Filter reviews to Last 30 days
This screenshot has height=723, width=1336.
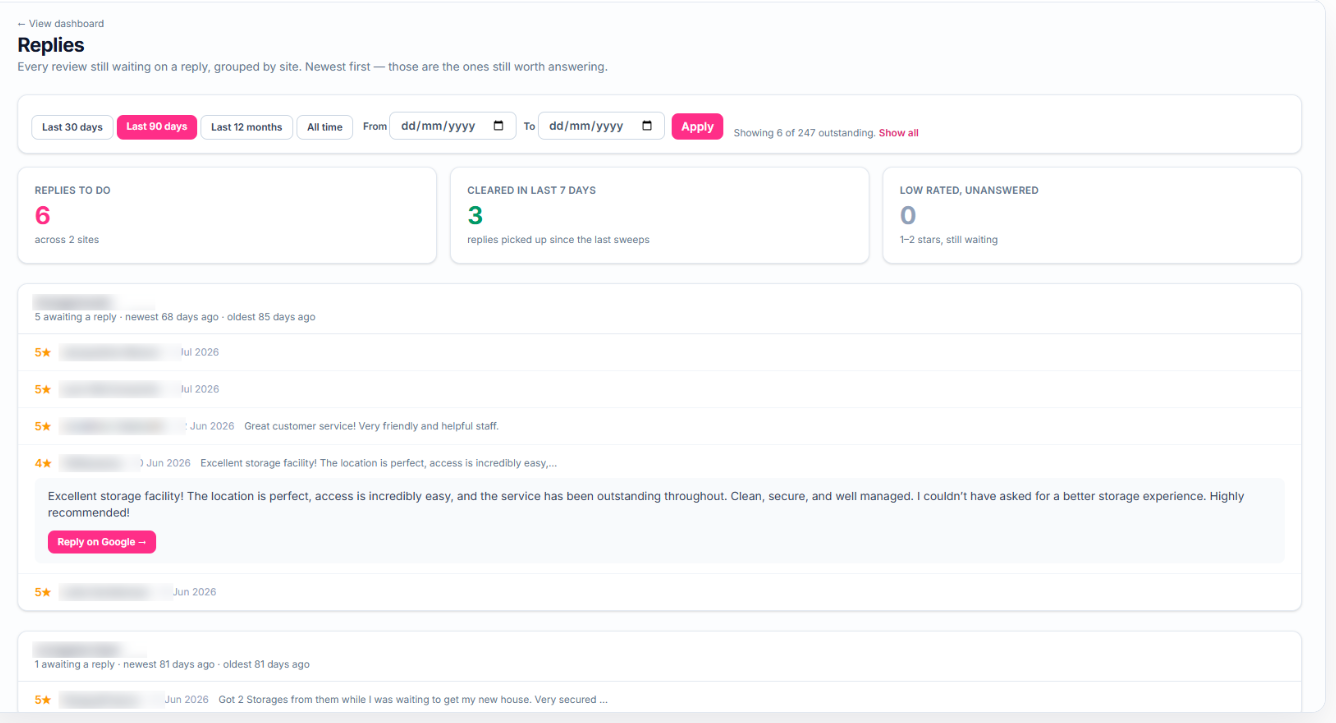pos(72,127)
